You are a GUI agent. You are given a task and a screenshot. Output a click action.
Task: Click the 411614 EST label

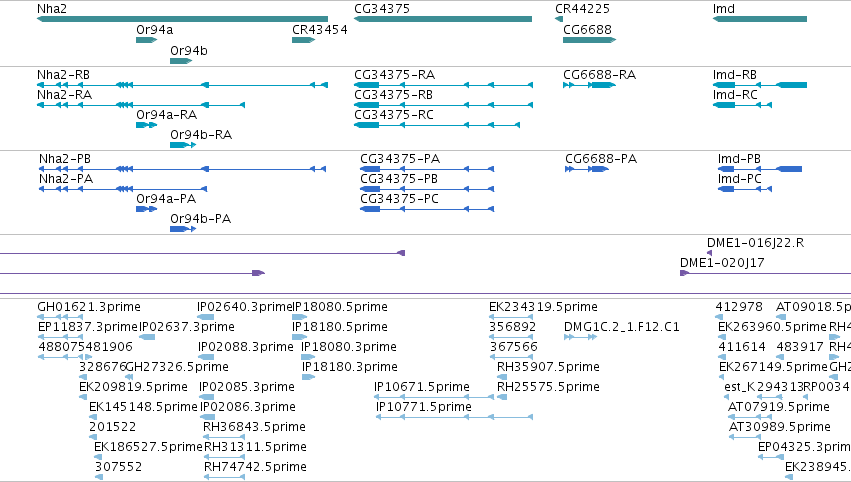coord(742,347)
